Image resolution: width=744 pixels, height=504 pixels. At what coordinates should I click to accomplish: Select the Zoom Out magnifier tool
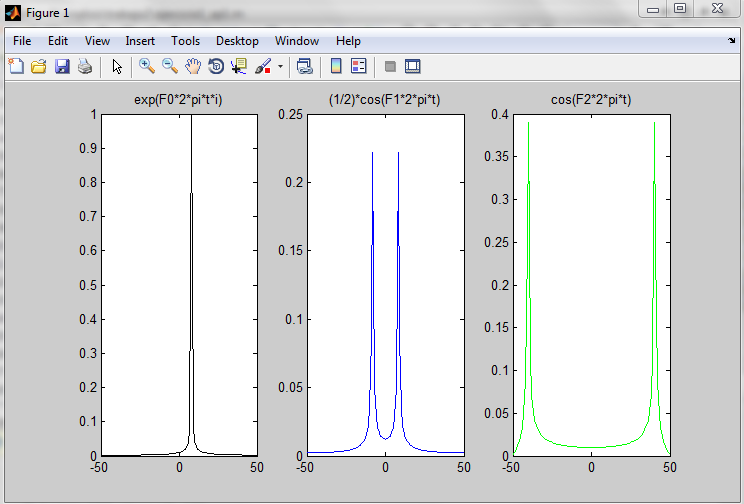(x=170, y=67)
